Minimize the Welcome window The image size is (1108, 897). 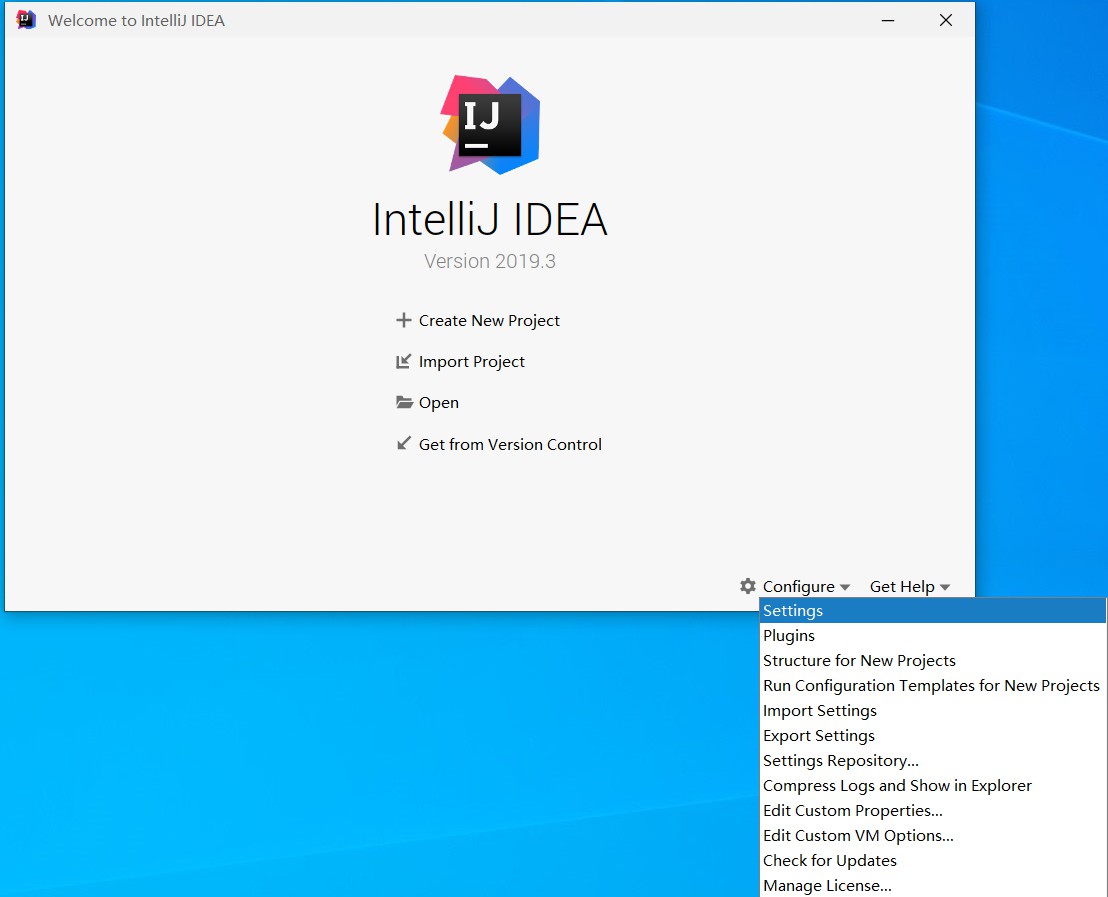[x=886, y=20]
